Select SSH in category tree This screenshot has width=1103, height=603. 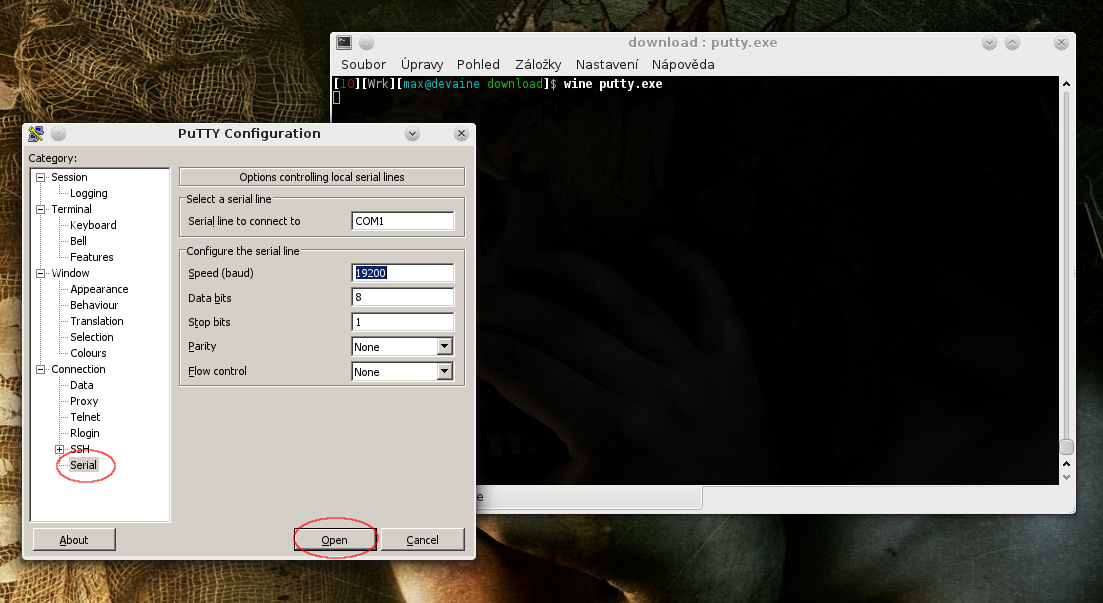click(x=79, y=449)
